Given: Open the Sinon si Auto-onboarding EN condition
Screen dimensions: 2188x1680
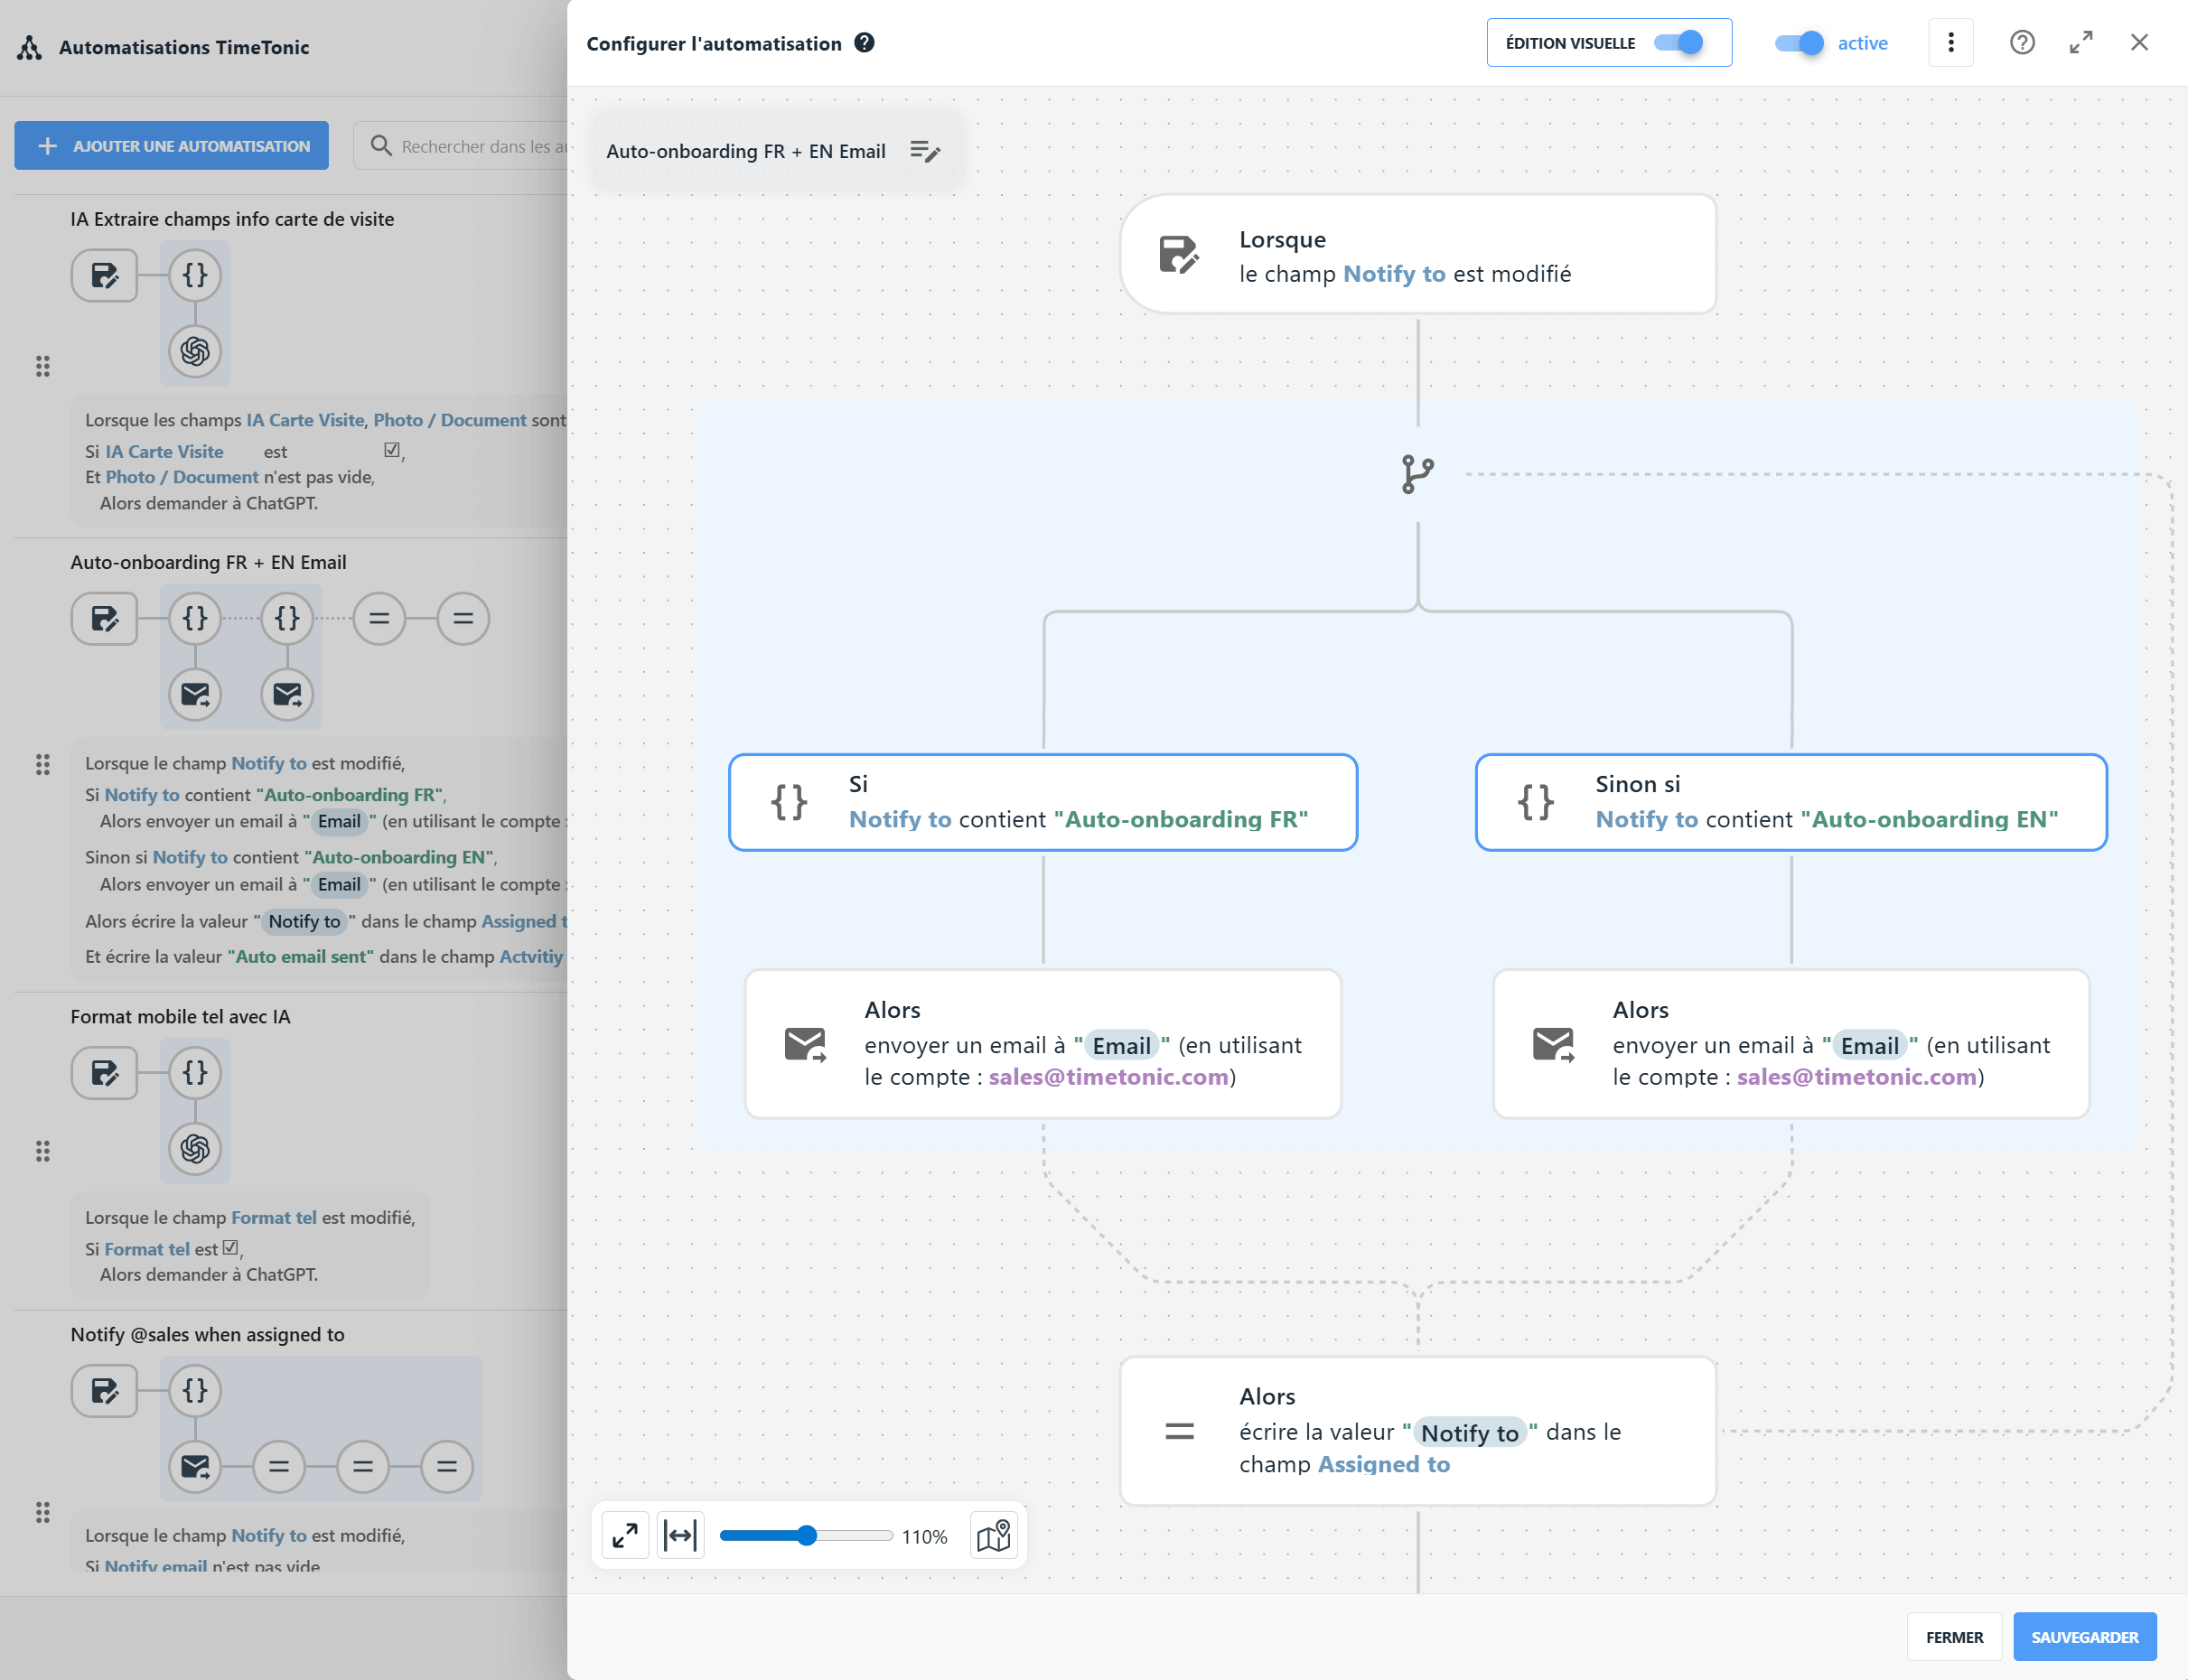Looking at the screenshot, I should [1790, 802].
